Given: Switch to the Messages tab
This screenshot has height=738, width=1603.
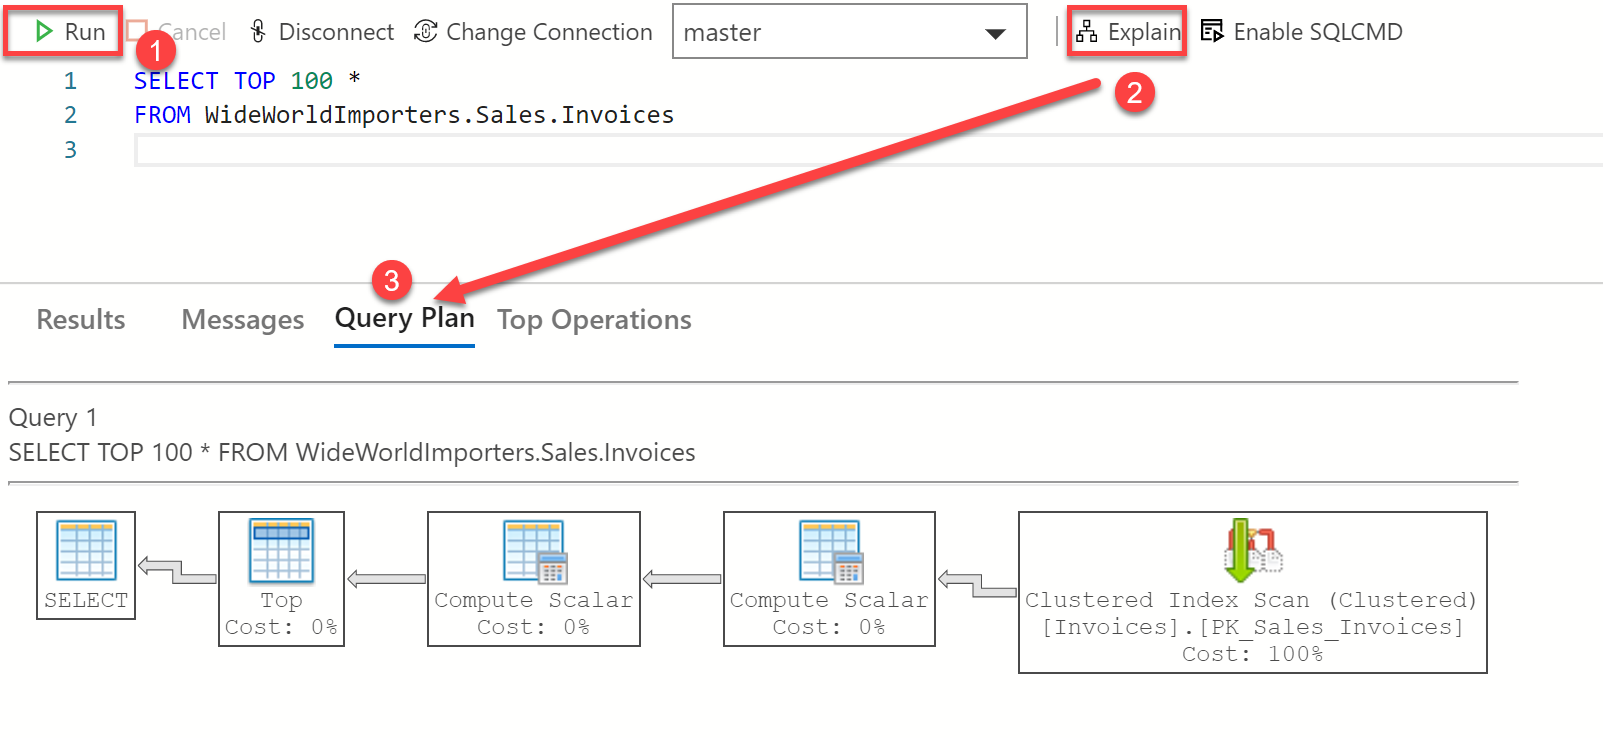Looking at the screenshot, I should (243, 320).
